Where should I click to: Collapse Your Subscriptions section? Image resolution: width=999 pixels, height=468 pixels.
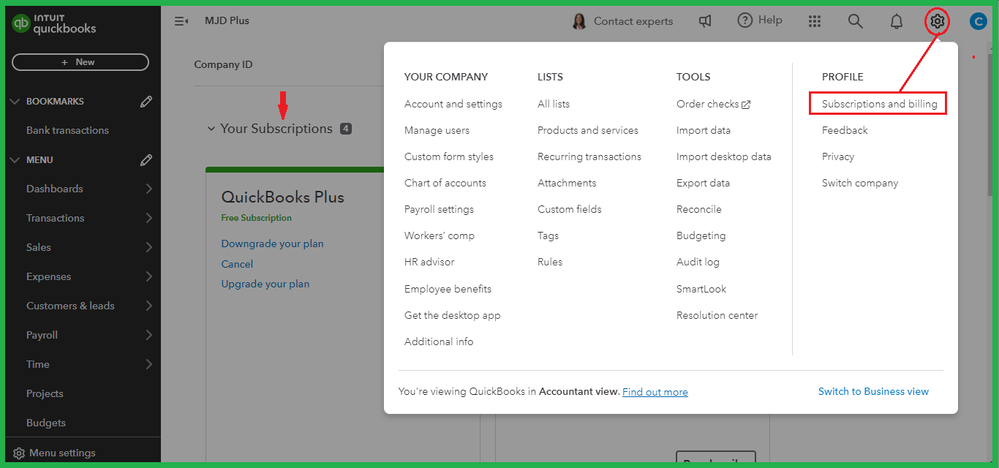tap(211, 129)
